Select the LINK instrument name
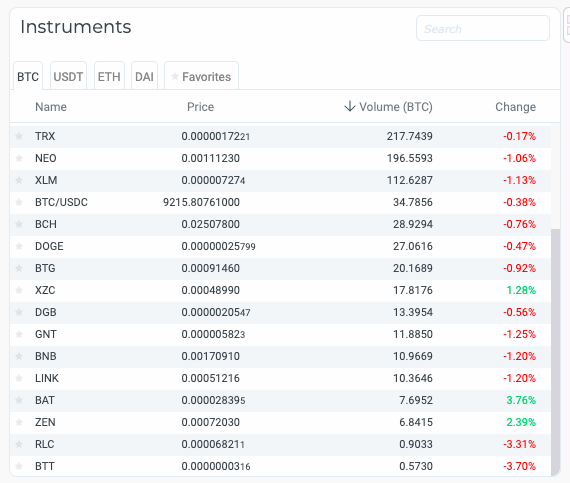This screenshot has height=483, width=570. (x=47, y=378)
